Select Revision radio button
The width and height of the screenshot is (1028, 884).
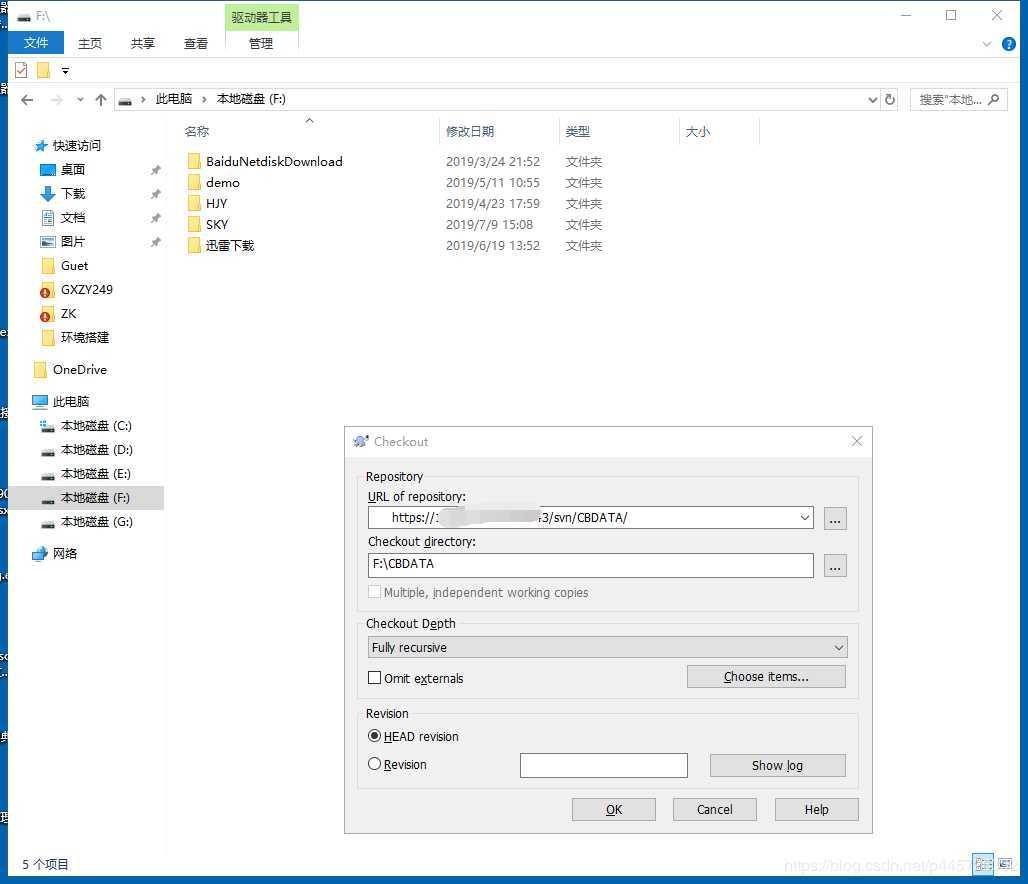374,763
